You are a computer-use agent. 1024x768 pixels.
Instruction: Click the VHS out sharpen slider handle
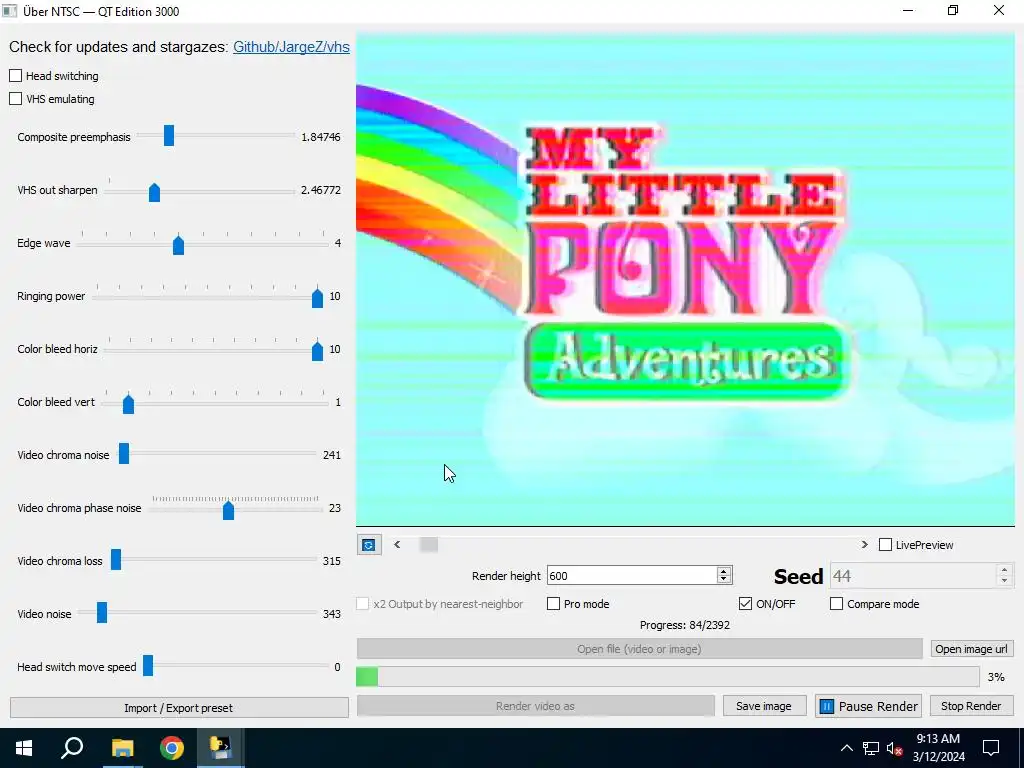(154, 193)
